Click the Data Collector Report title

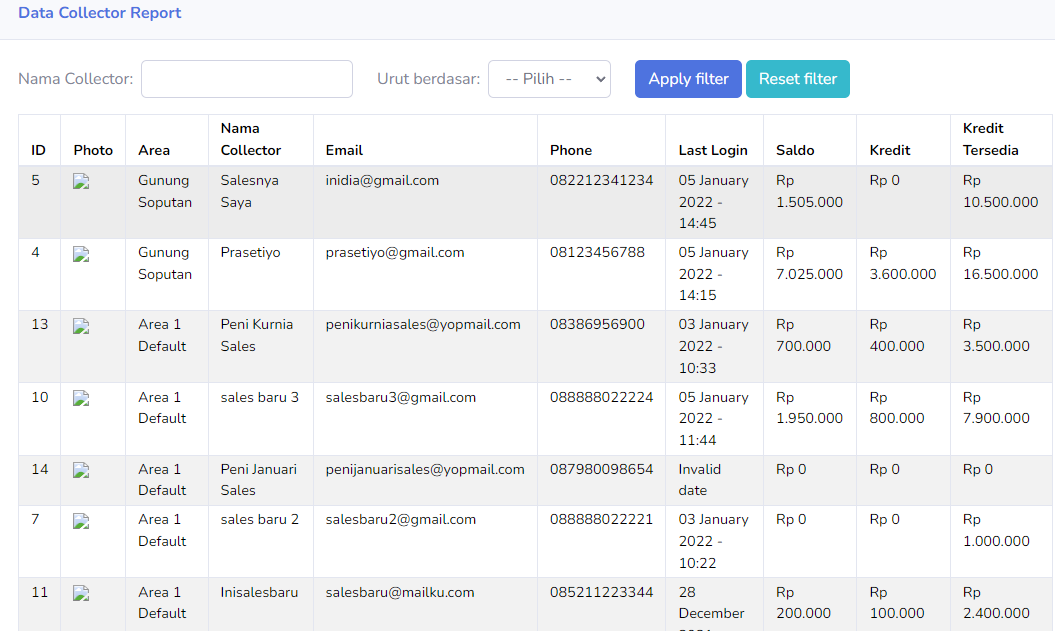pyautogui.click(x=100, y=14)
